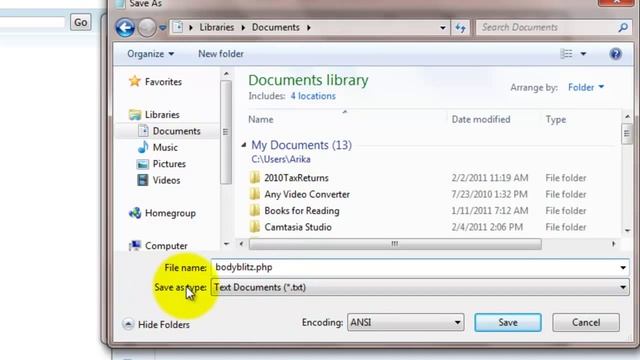Screen dimensions: 640x360
Task: Click the Documents library icon in sidebar
Action: click(x=143, y=131)
